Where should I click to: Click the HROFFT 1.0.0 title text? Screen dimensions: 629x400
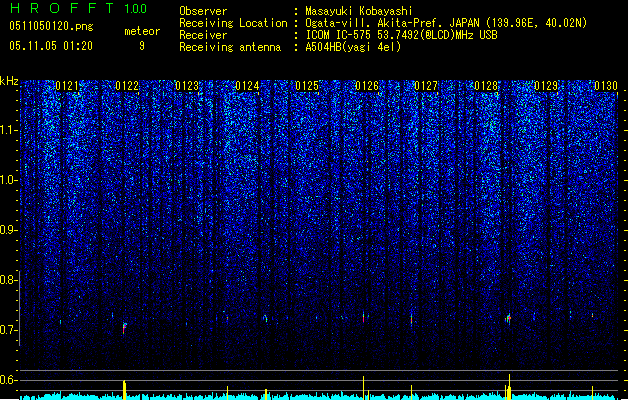(x=78, y=8)
